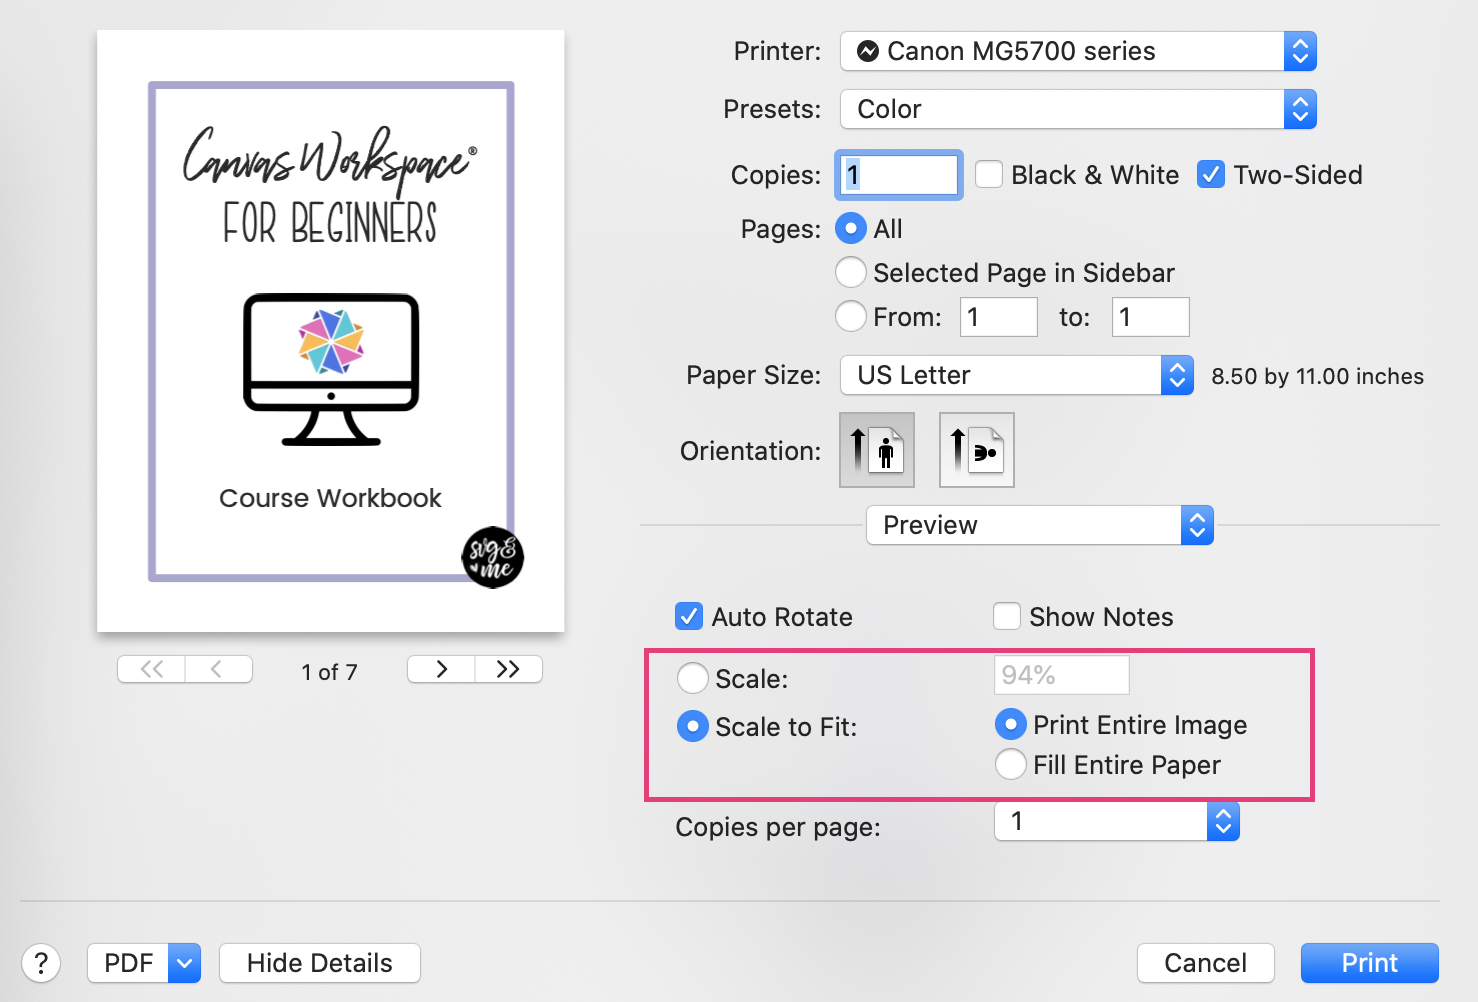1478x1002 pixels.
Task: Select portrait orientation icon
Action: [877, 450]
